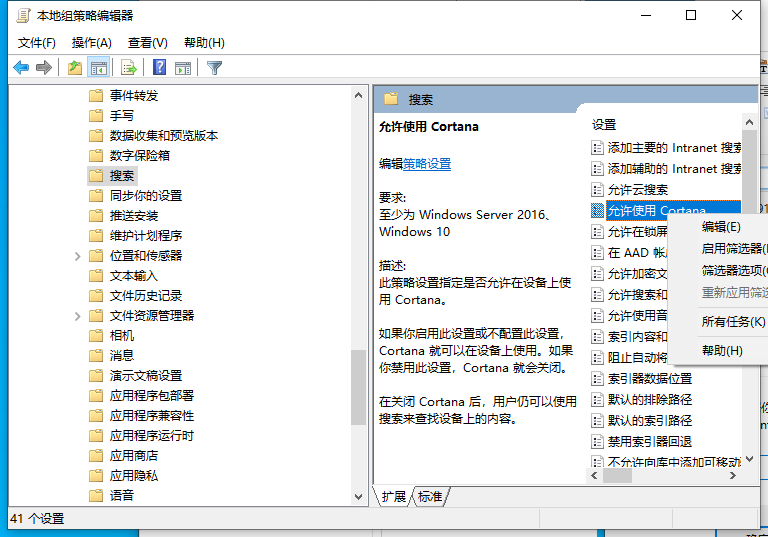Click the left tree pane vertical scrollbar
The image size is (768, 537).
tap(359, 300)
